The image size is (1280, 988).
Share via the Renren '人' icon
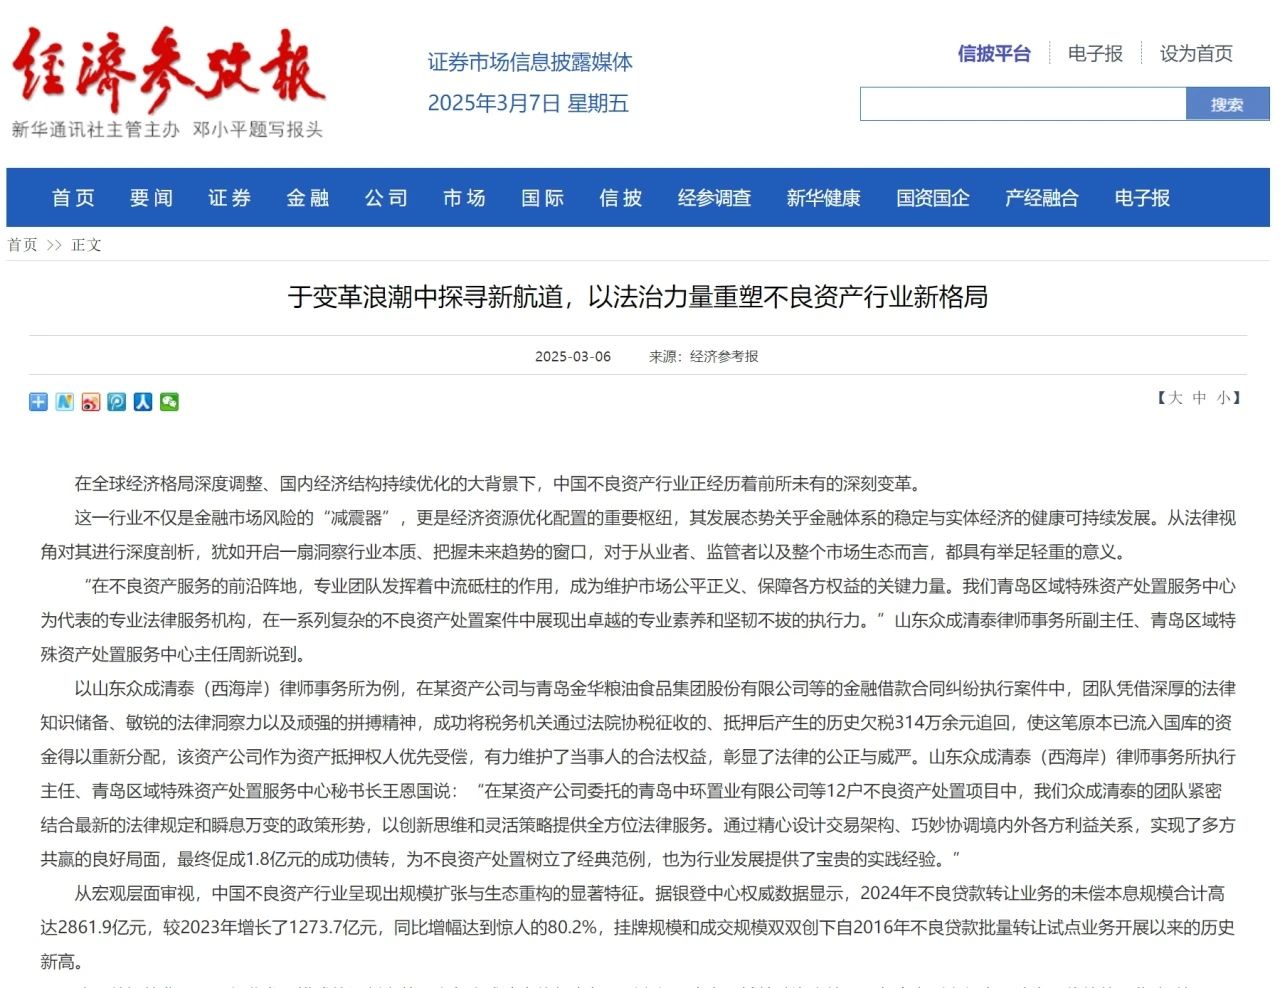point(143,402)
